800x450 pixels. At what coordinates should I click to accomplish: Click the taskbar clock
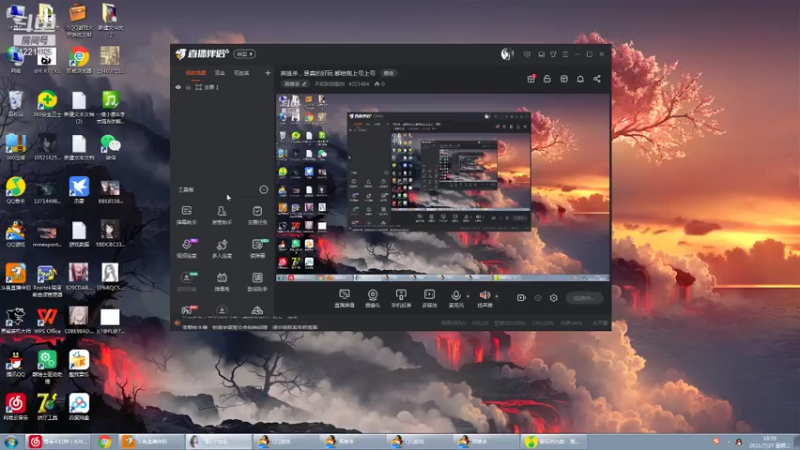(769, 442)
